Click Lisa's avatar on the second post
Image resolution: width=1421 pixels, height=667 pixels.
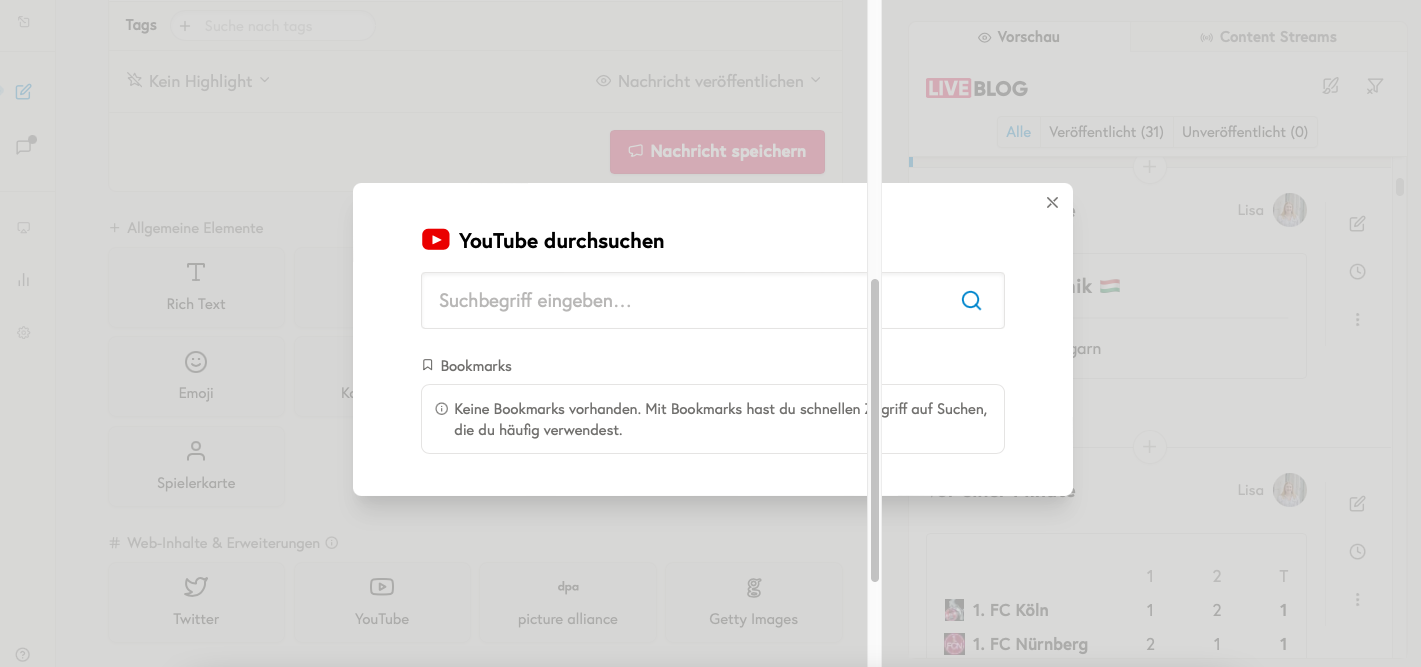[x=1290, y=490]
